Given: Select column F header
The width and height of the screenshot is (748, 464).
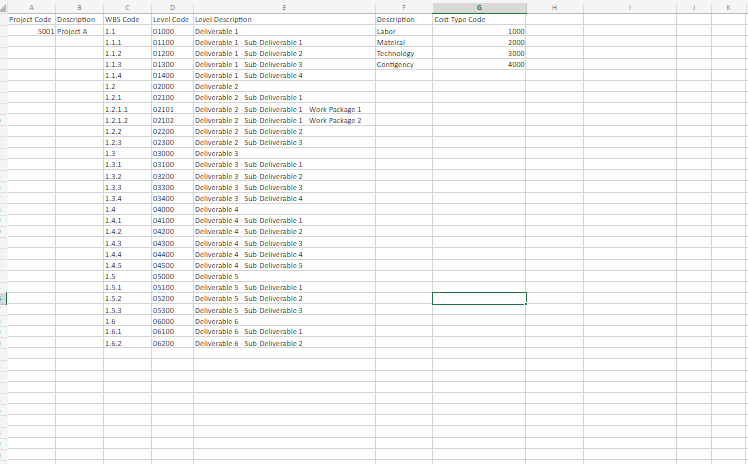Looking at the screenshot, I should pyautogui.click(x=404, y=7).
